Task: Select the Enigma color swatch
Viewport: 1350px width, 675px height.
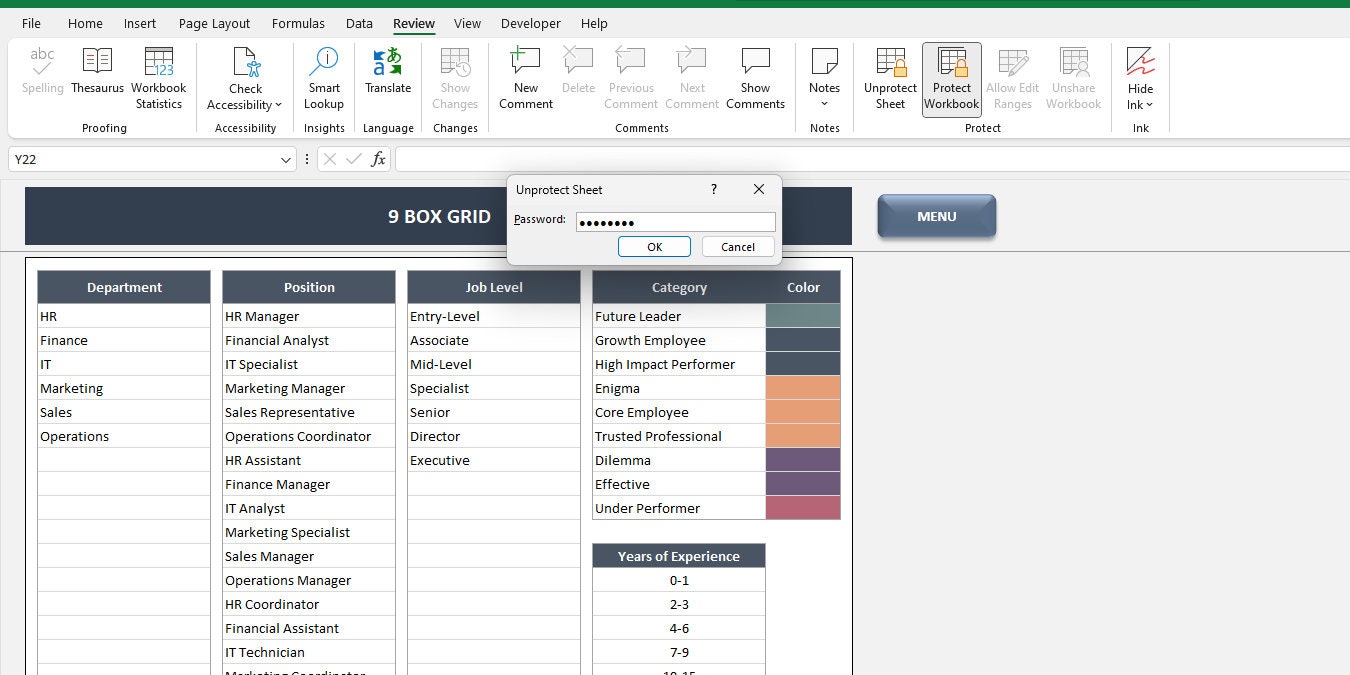Action: click(x=803, y=388)
